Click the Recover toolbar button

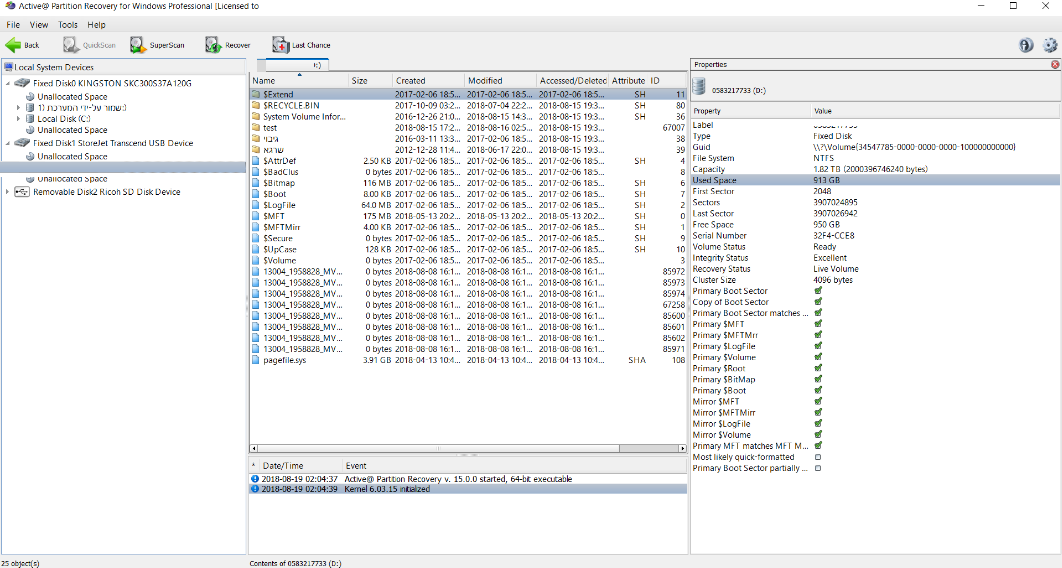[228, 45]
